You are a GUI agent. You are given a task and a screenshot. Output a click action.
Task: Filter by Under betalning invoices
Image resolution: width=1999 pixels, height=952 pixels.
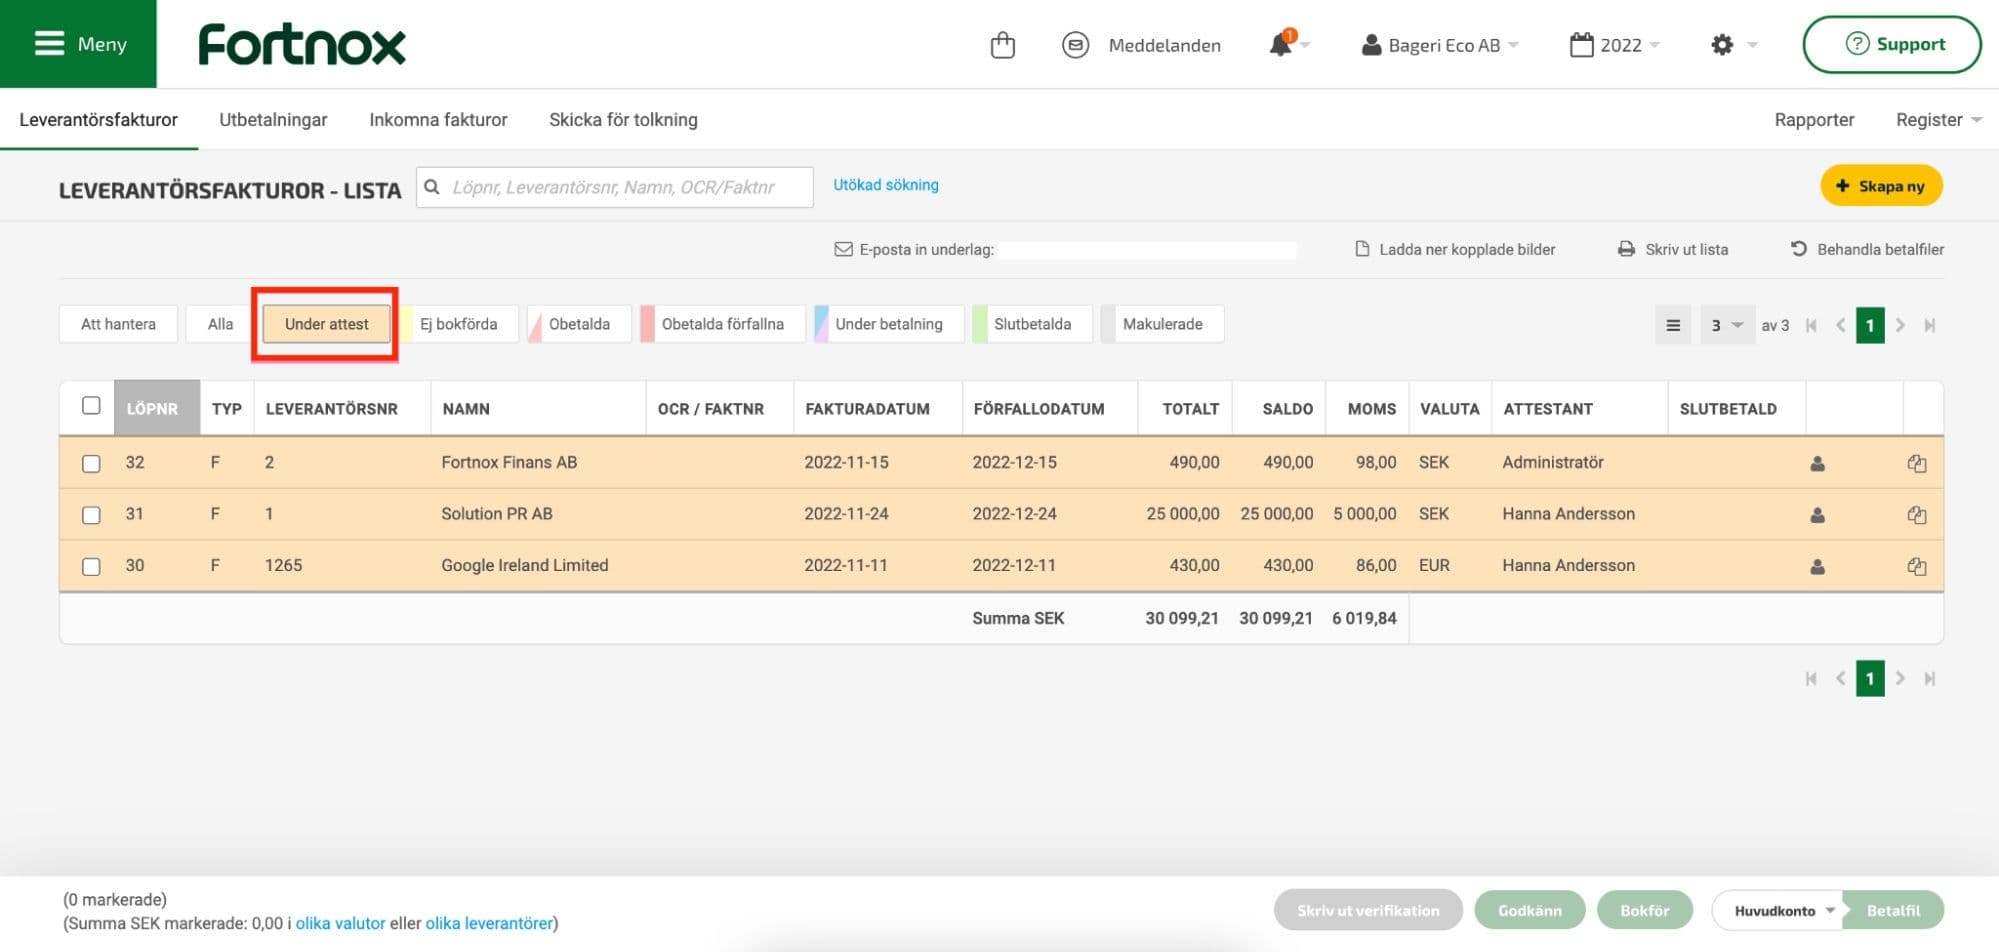888,324
